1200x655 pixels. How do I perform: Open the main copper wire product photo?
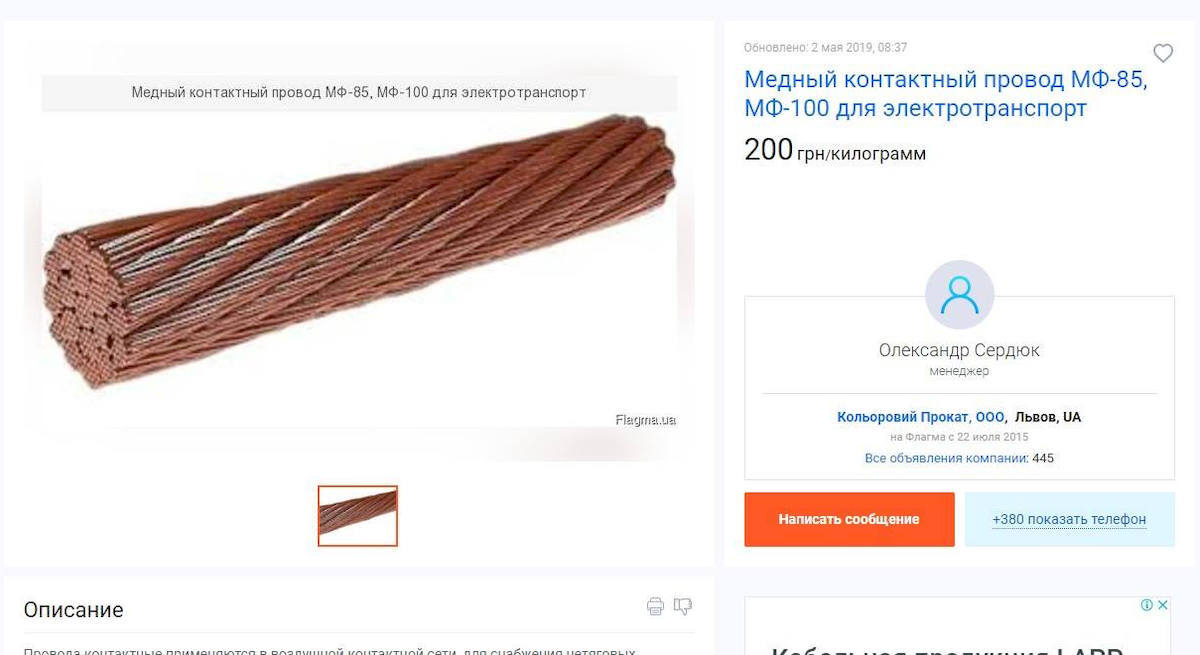(x=359, y=256)
